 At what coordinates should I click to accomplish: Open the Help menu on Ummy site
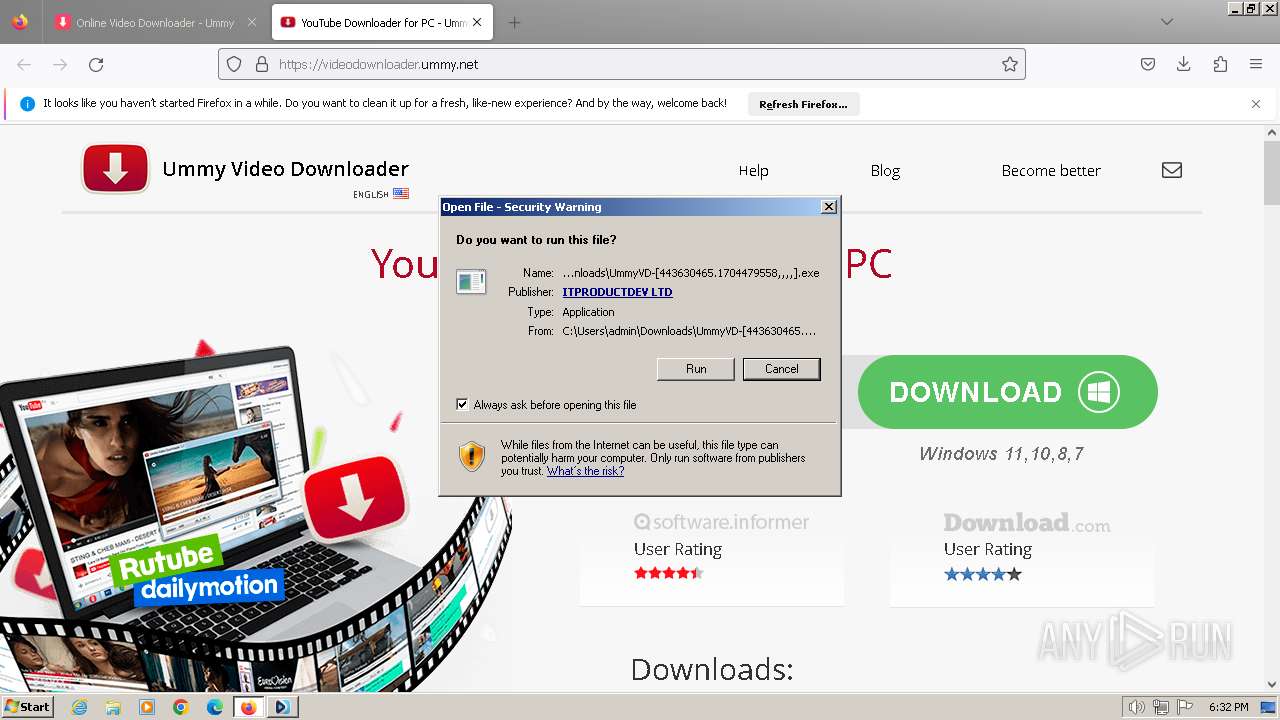pos(753,171)
